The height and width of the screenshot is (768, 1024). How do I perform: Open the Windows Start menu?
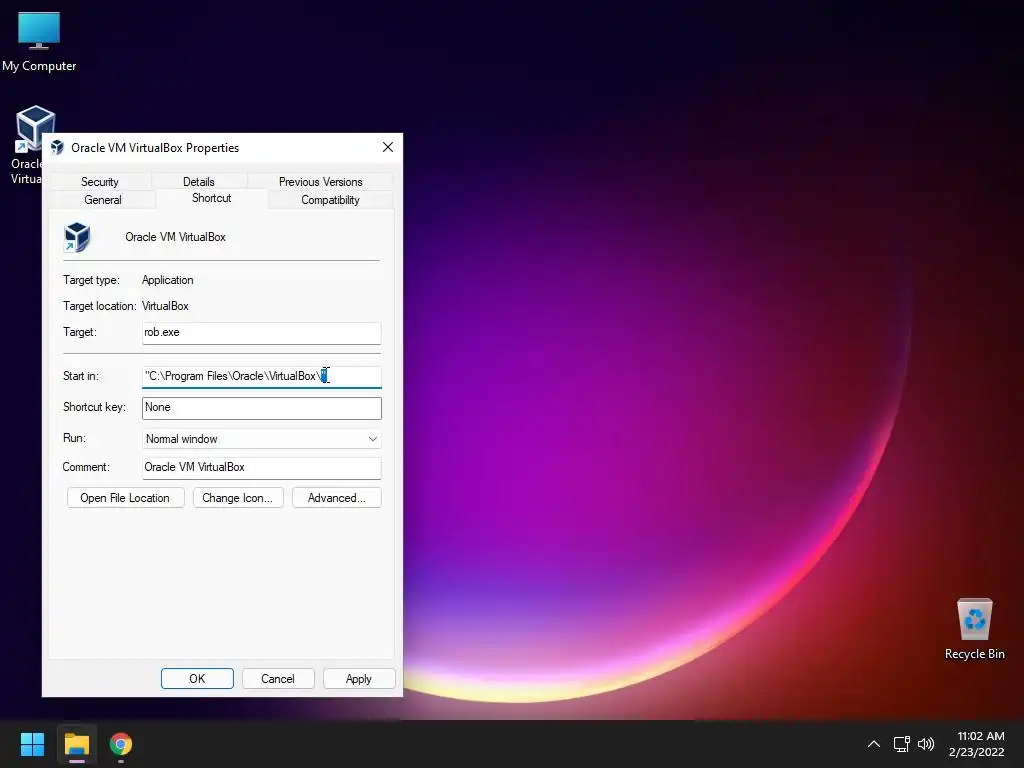pyautogui.click(x=32, y=744)
